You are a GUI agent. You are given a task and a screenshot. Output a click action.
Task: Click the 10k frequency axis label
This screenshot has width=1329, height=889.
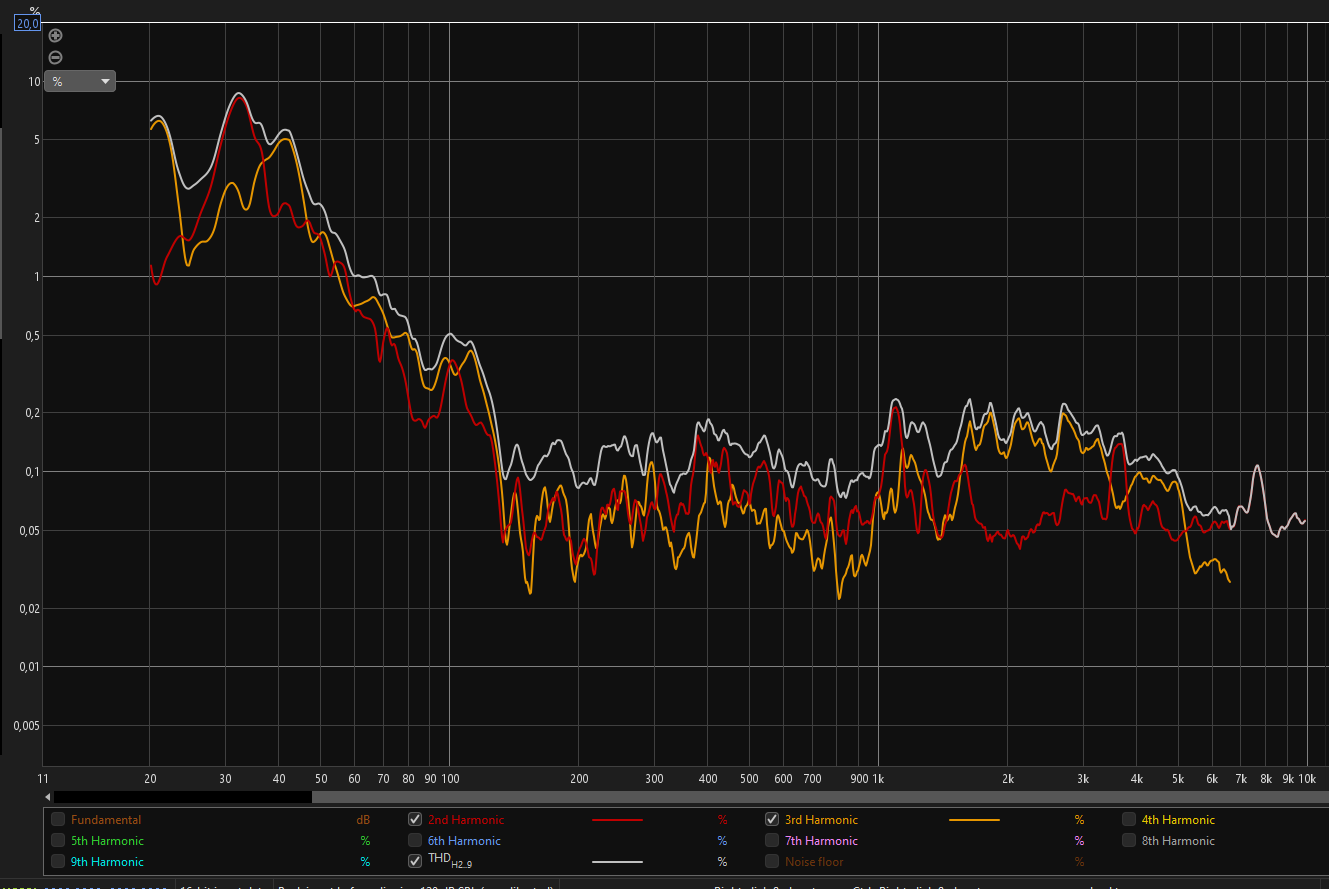[x=1306, y=779]
